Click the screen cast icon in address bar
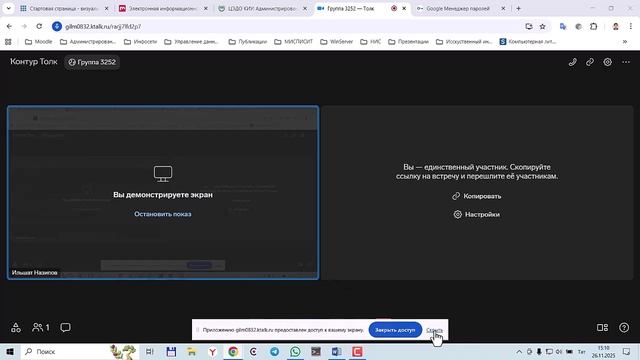Screen dimensions: 640x360 (x=529, y=27)
